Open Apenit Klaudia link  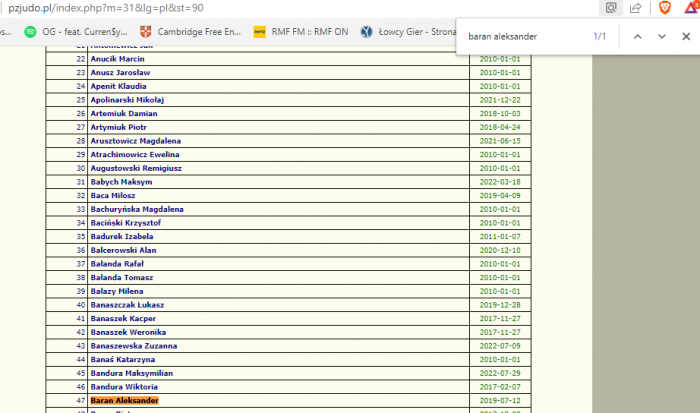point(118,86)
